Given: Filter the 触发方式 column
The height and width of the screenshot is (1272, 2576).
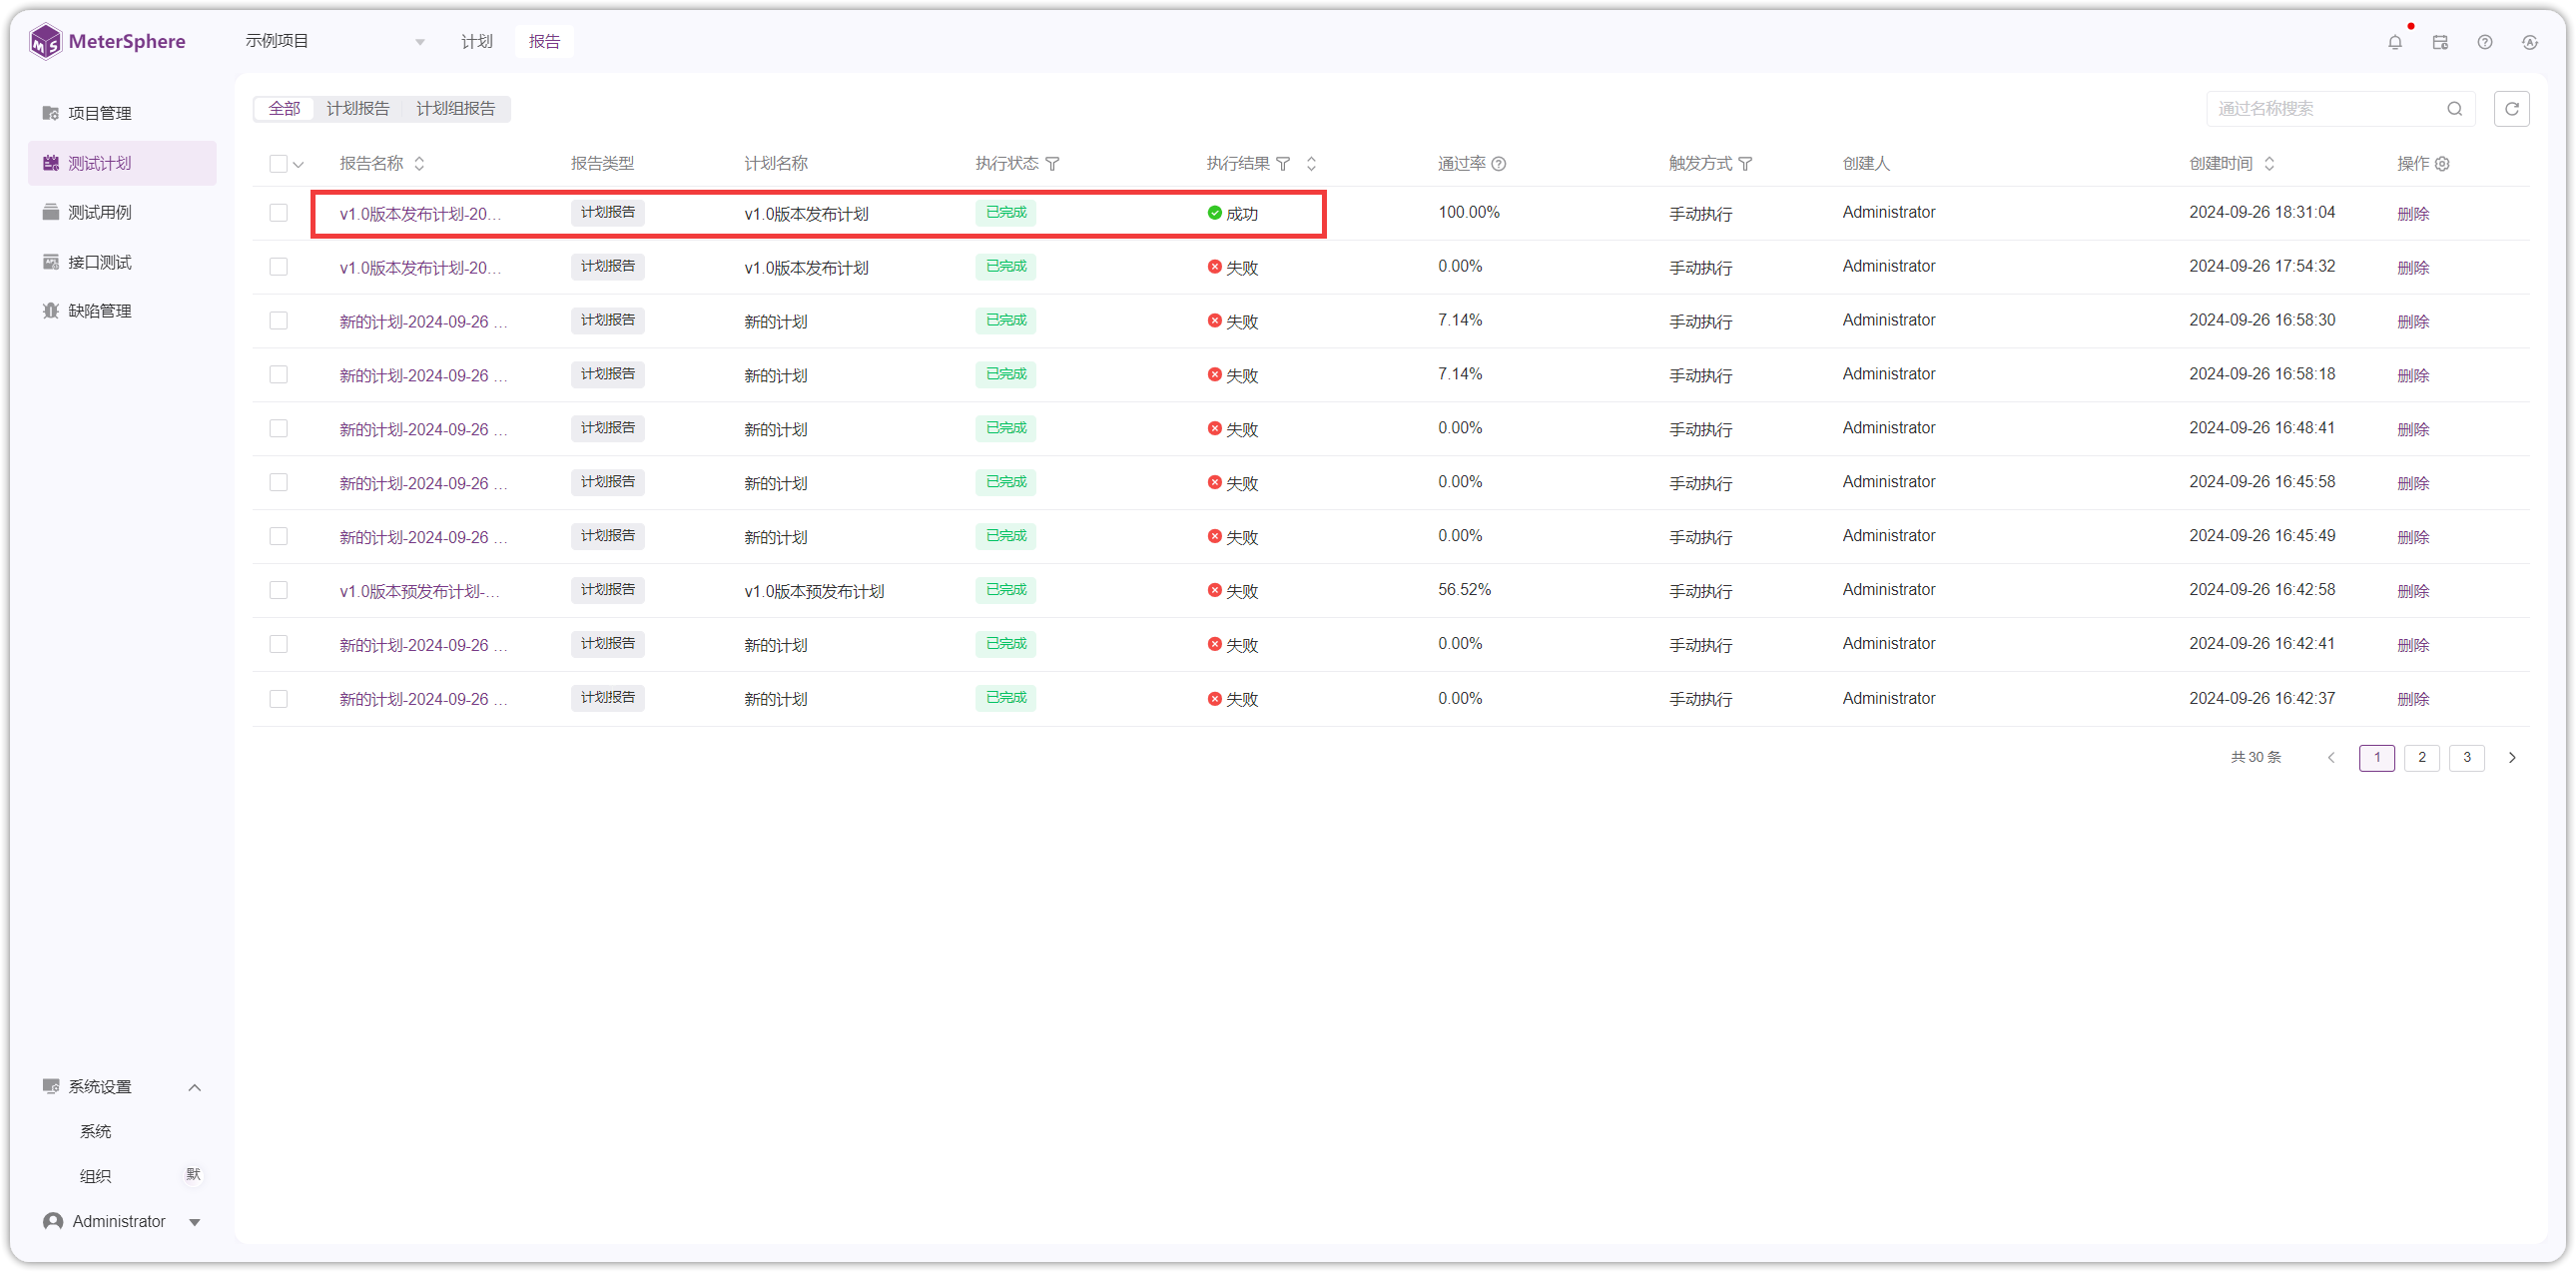Looking at the screenshot, I should coord(1745,164).
